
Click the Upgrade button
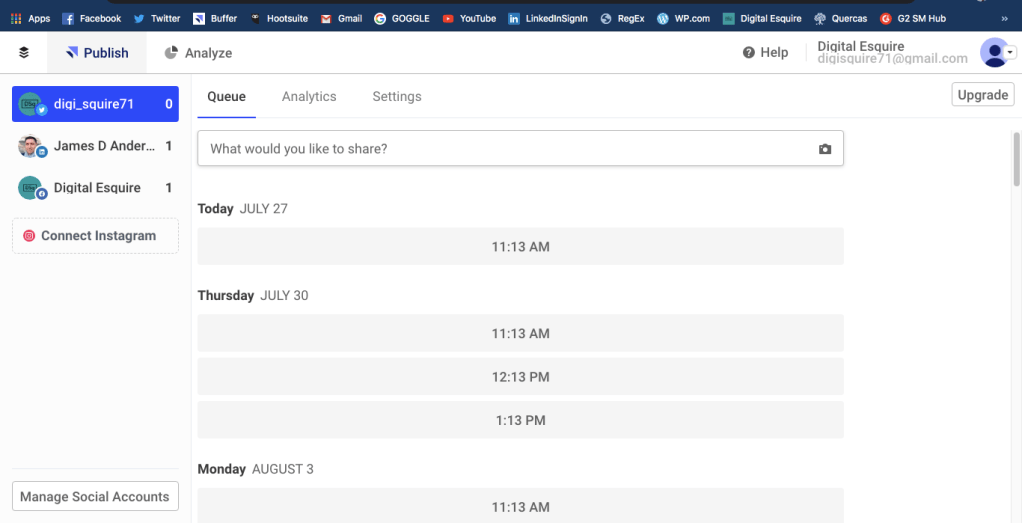coord(982,95)
